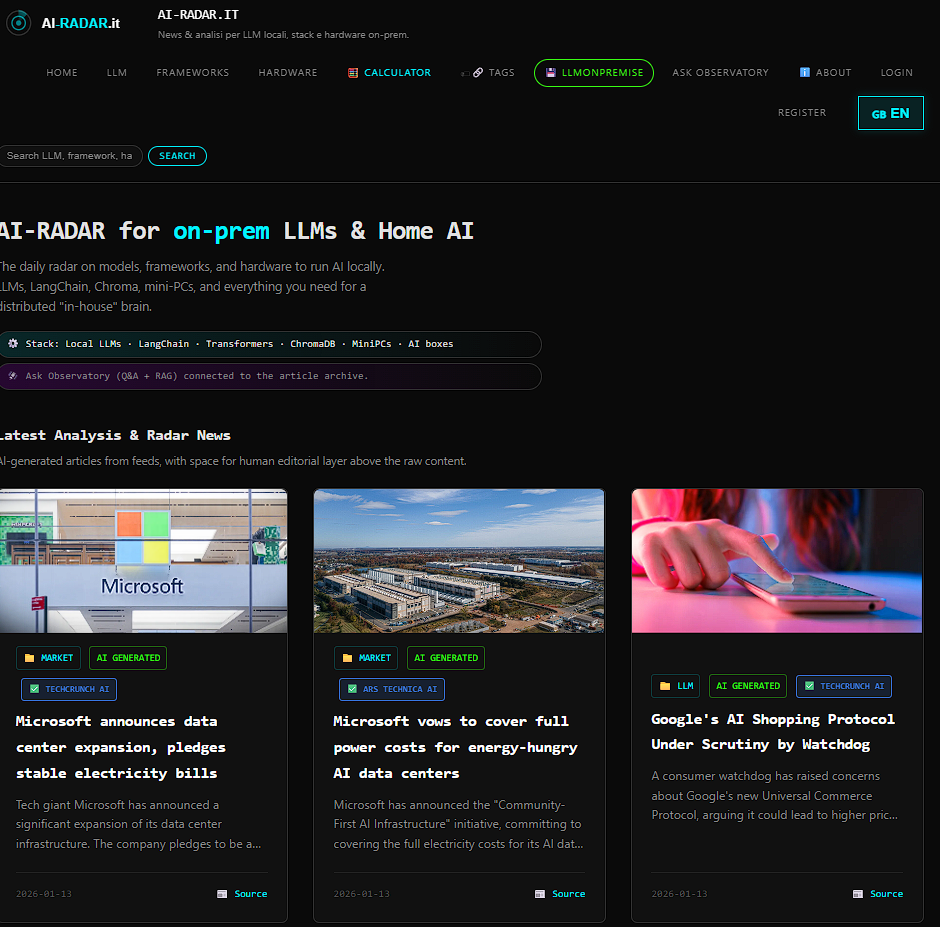
Task: Click the Calculator grid icon in navigation
Action: [x=352, y=72]
